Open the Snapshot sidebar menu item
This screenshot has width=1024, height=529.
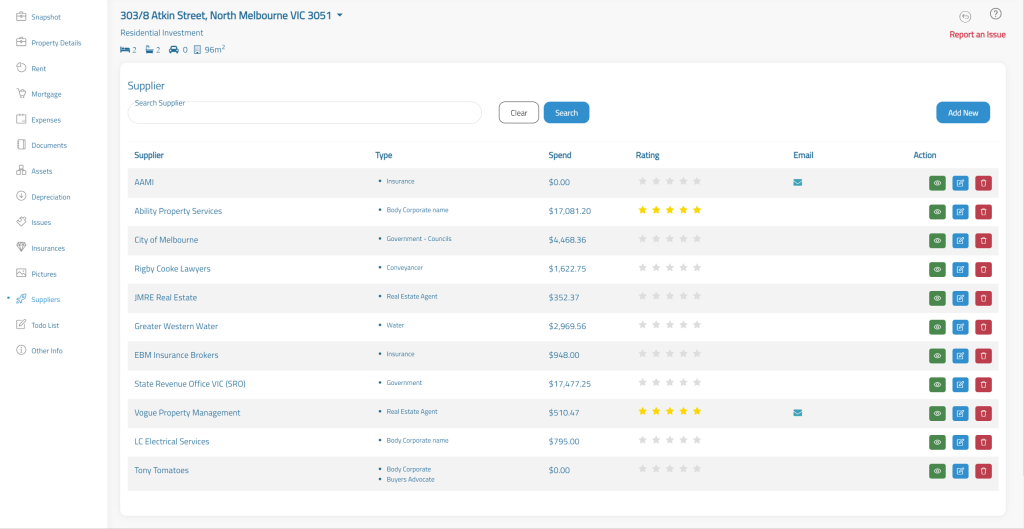pyautogui.click(x=45, y=17)
